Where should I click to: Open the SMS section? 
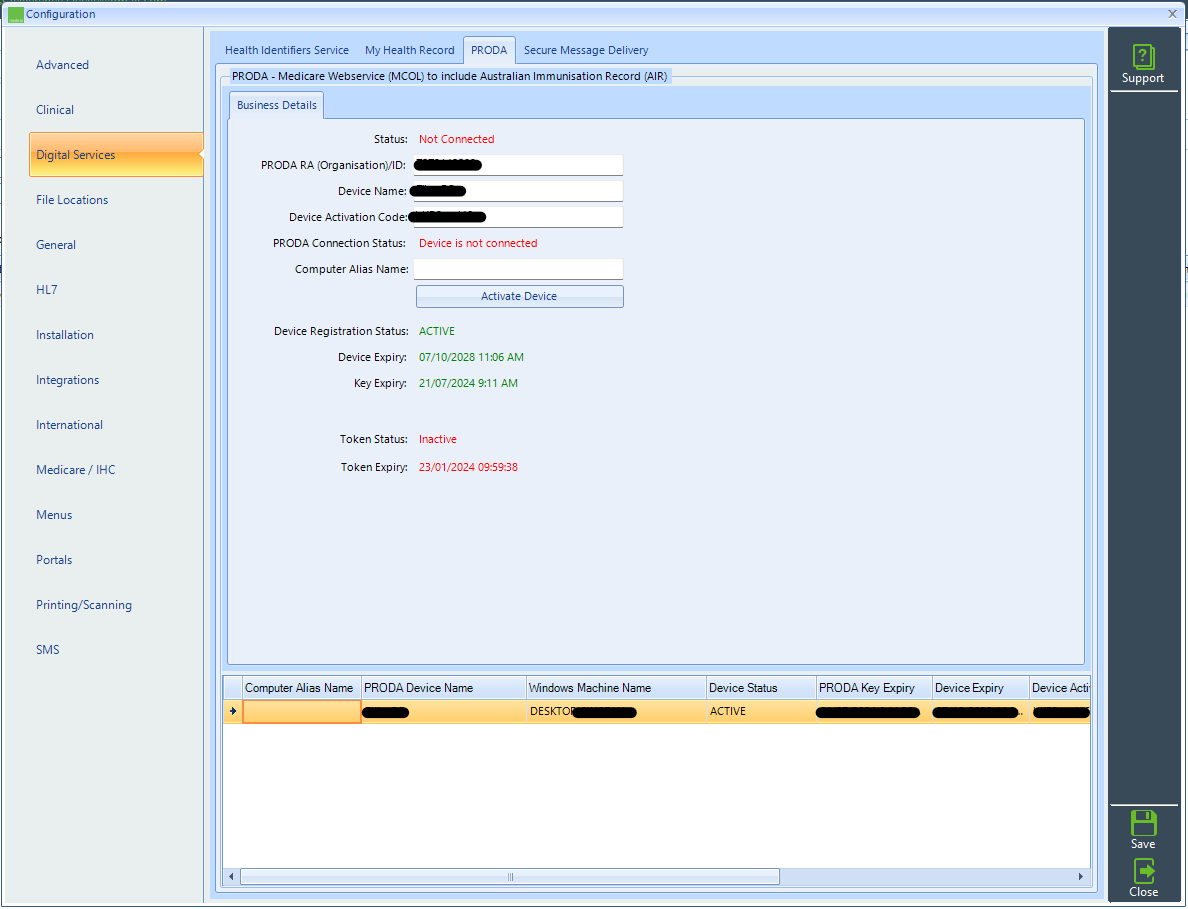pyautogui.click(x=48, y=650)
